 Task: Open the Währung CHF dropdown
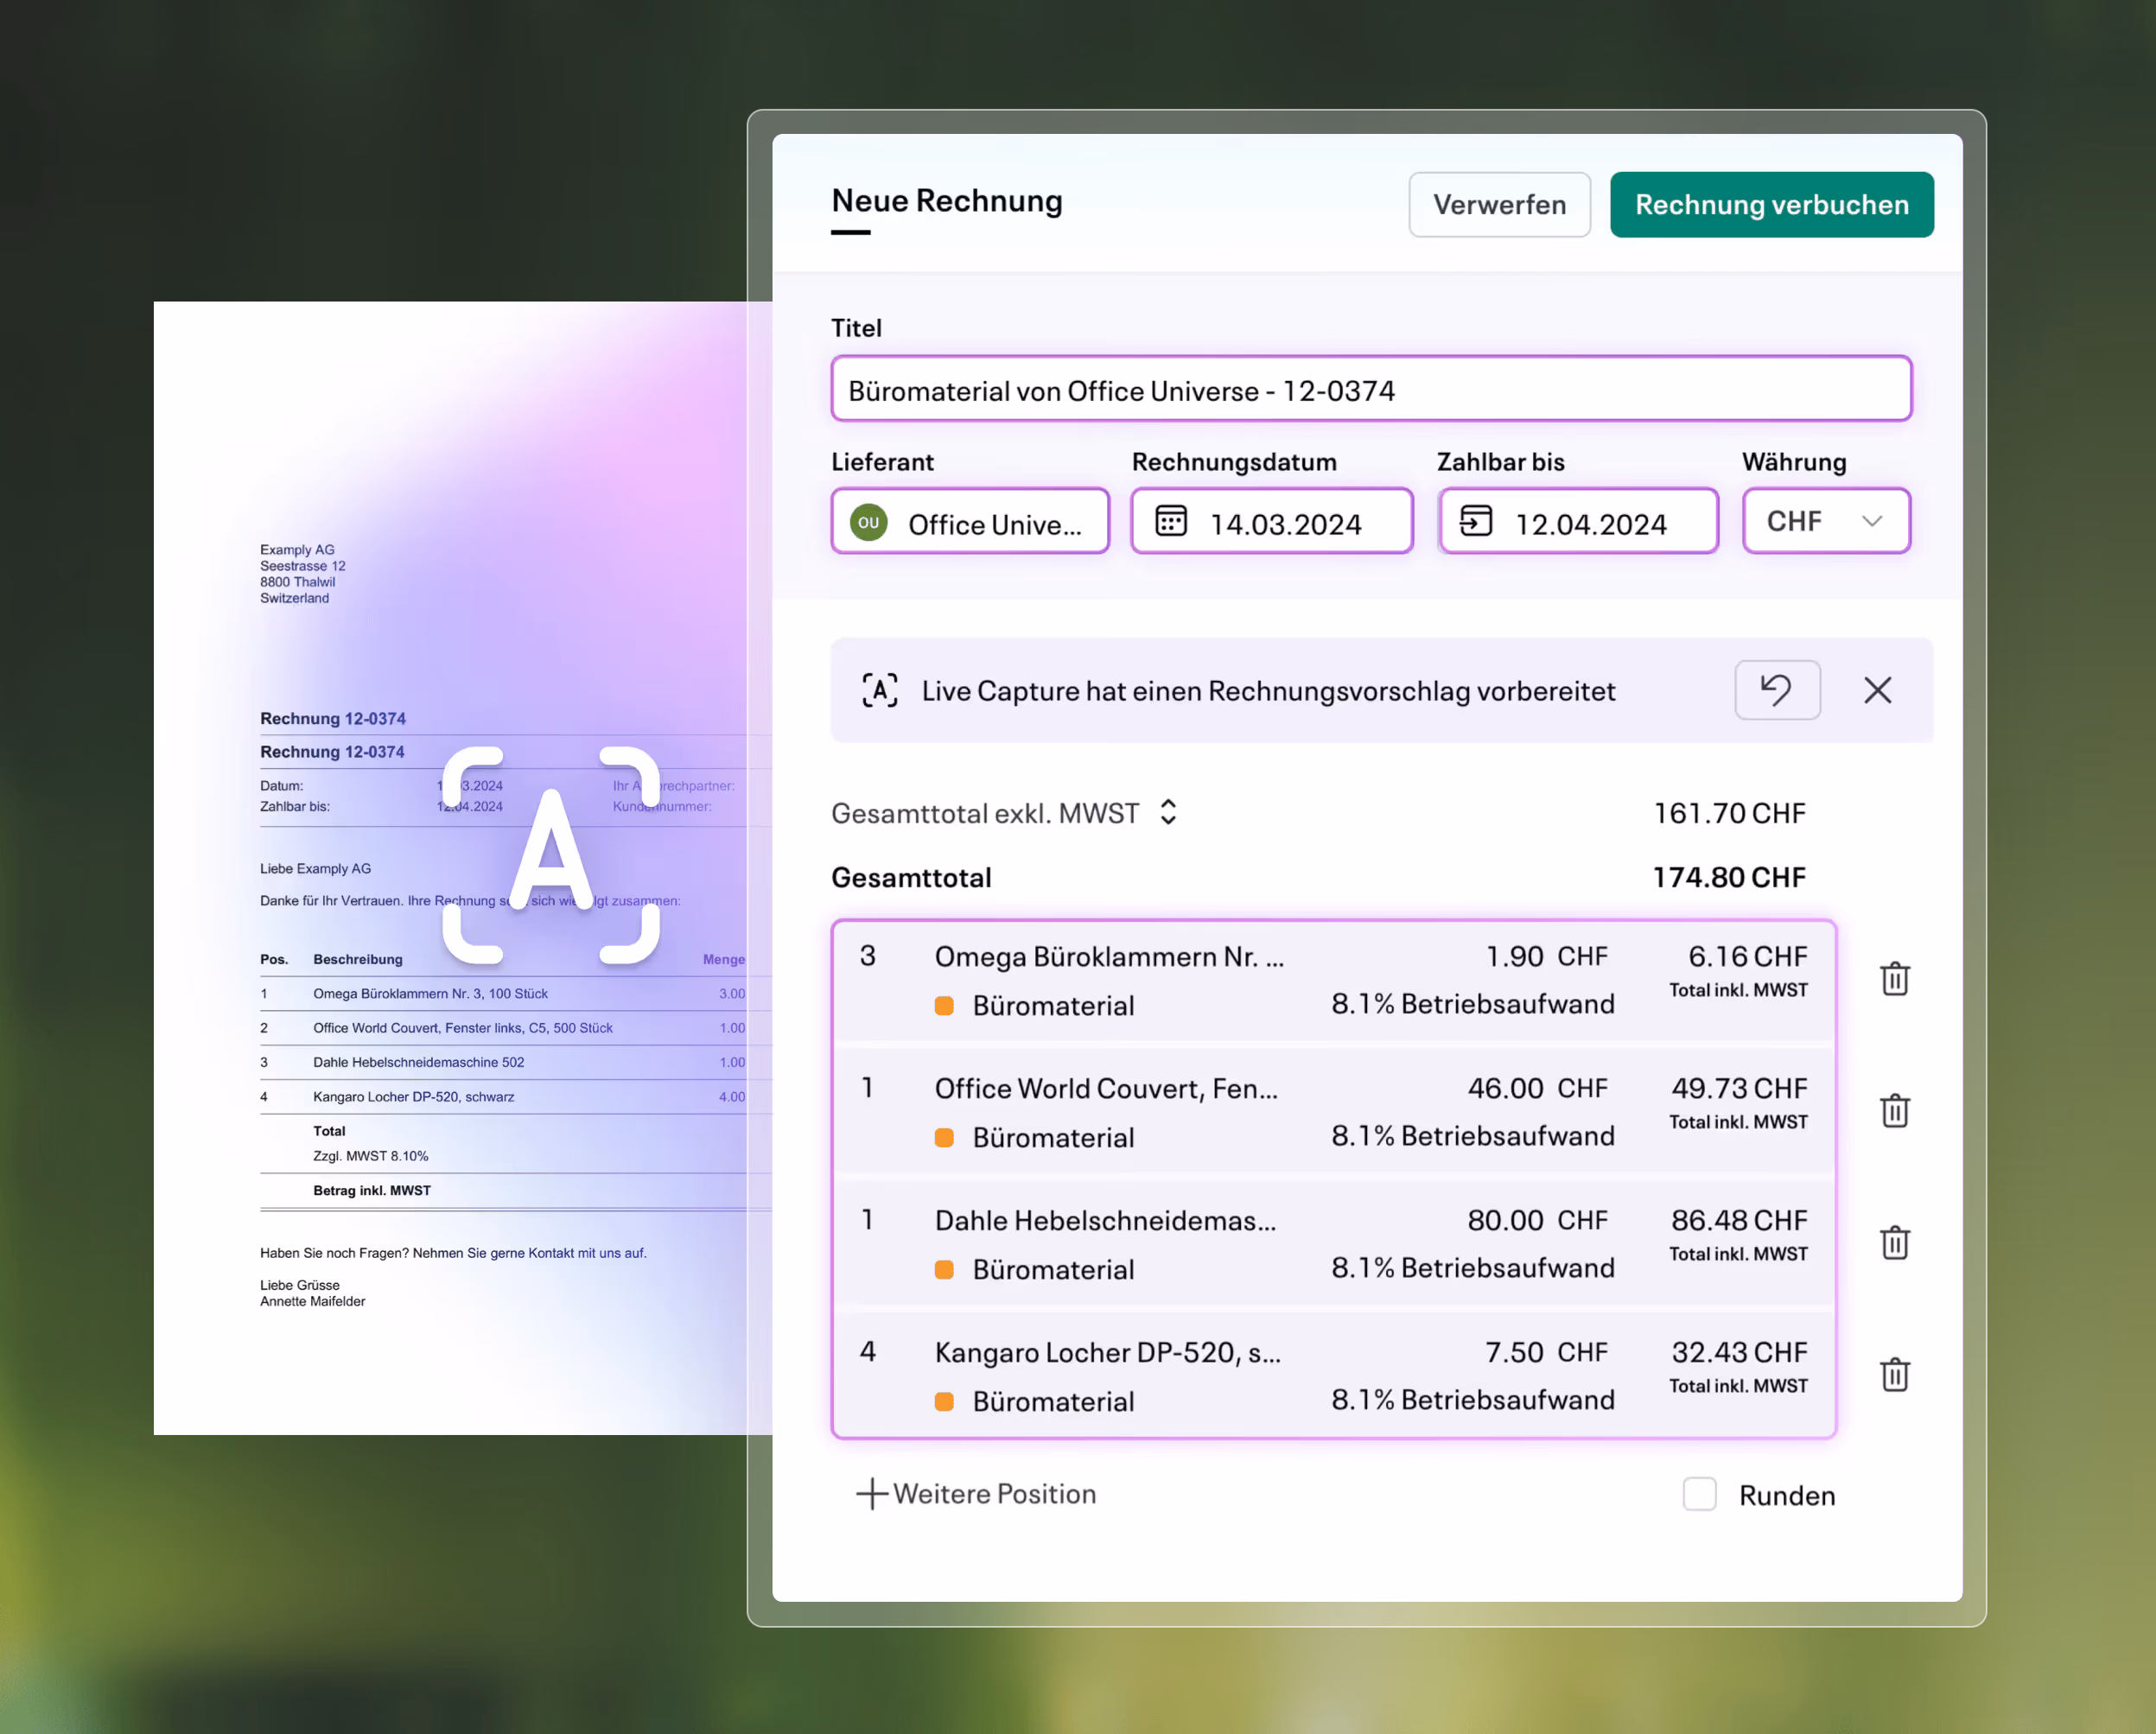tap(1826, 521)
